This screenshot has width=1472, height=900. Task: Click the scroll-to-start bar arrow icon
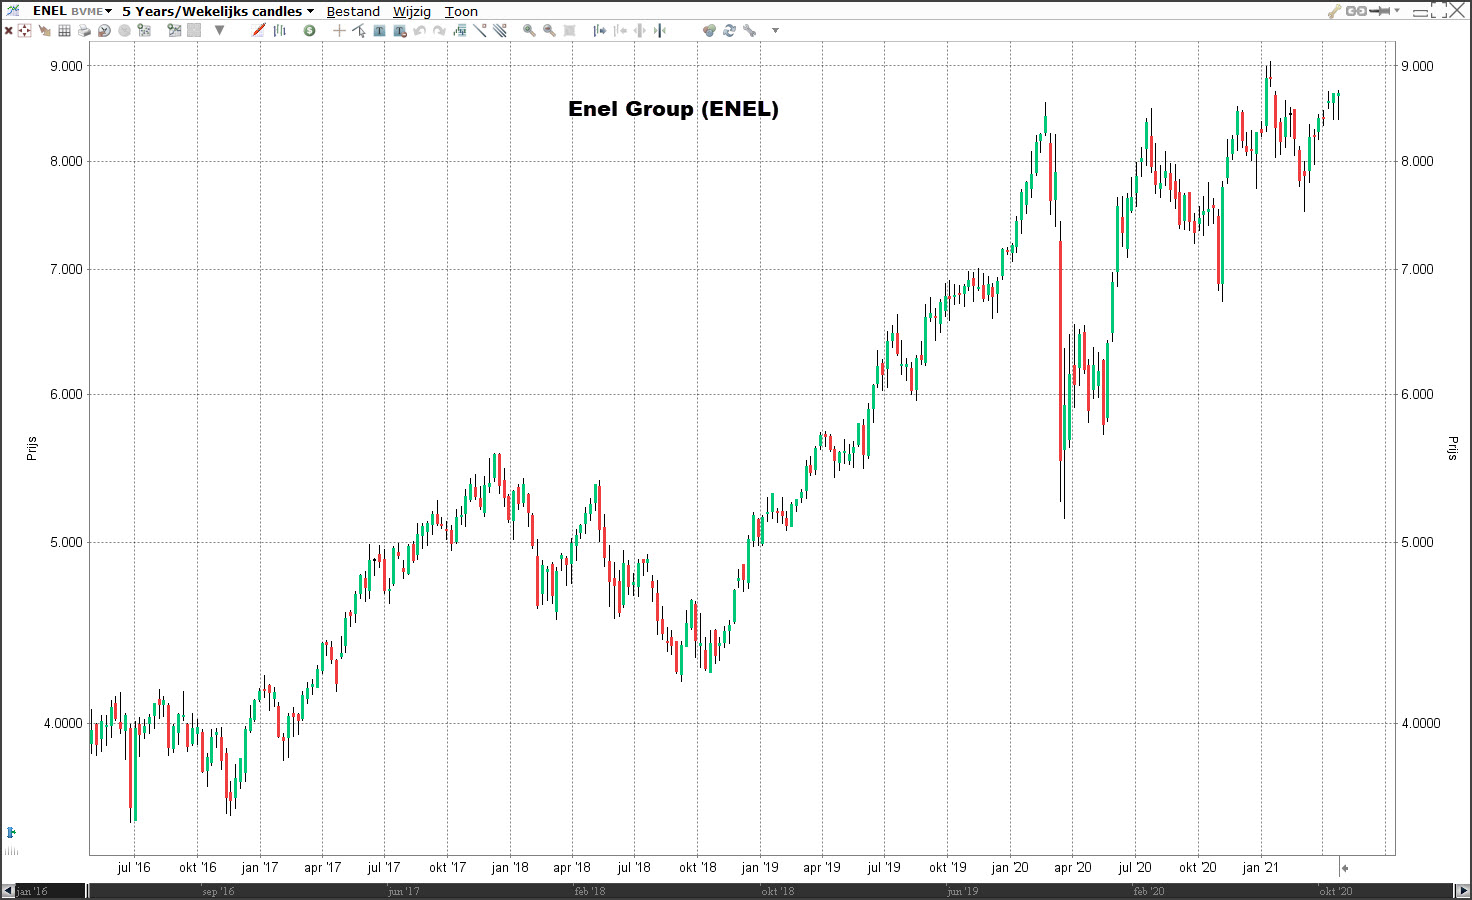point(620,31)
